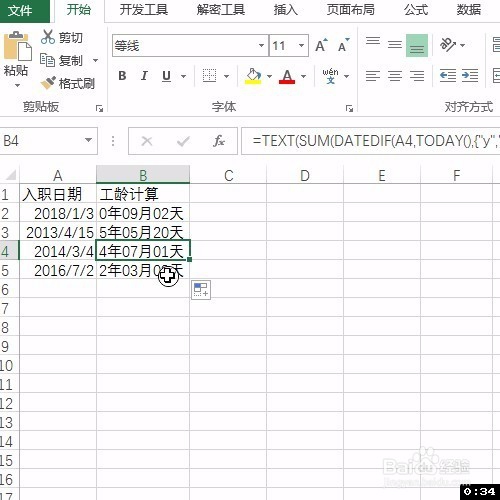The width and height of the screenshot is (500, 500).
Task: Select the Format Painter (格式刷) tool
Action: click(68, 83)
